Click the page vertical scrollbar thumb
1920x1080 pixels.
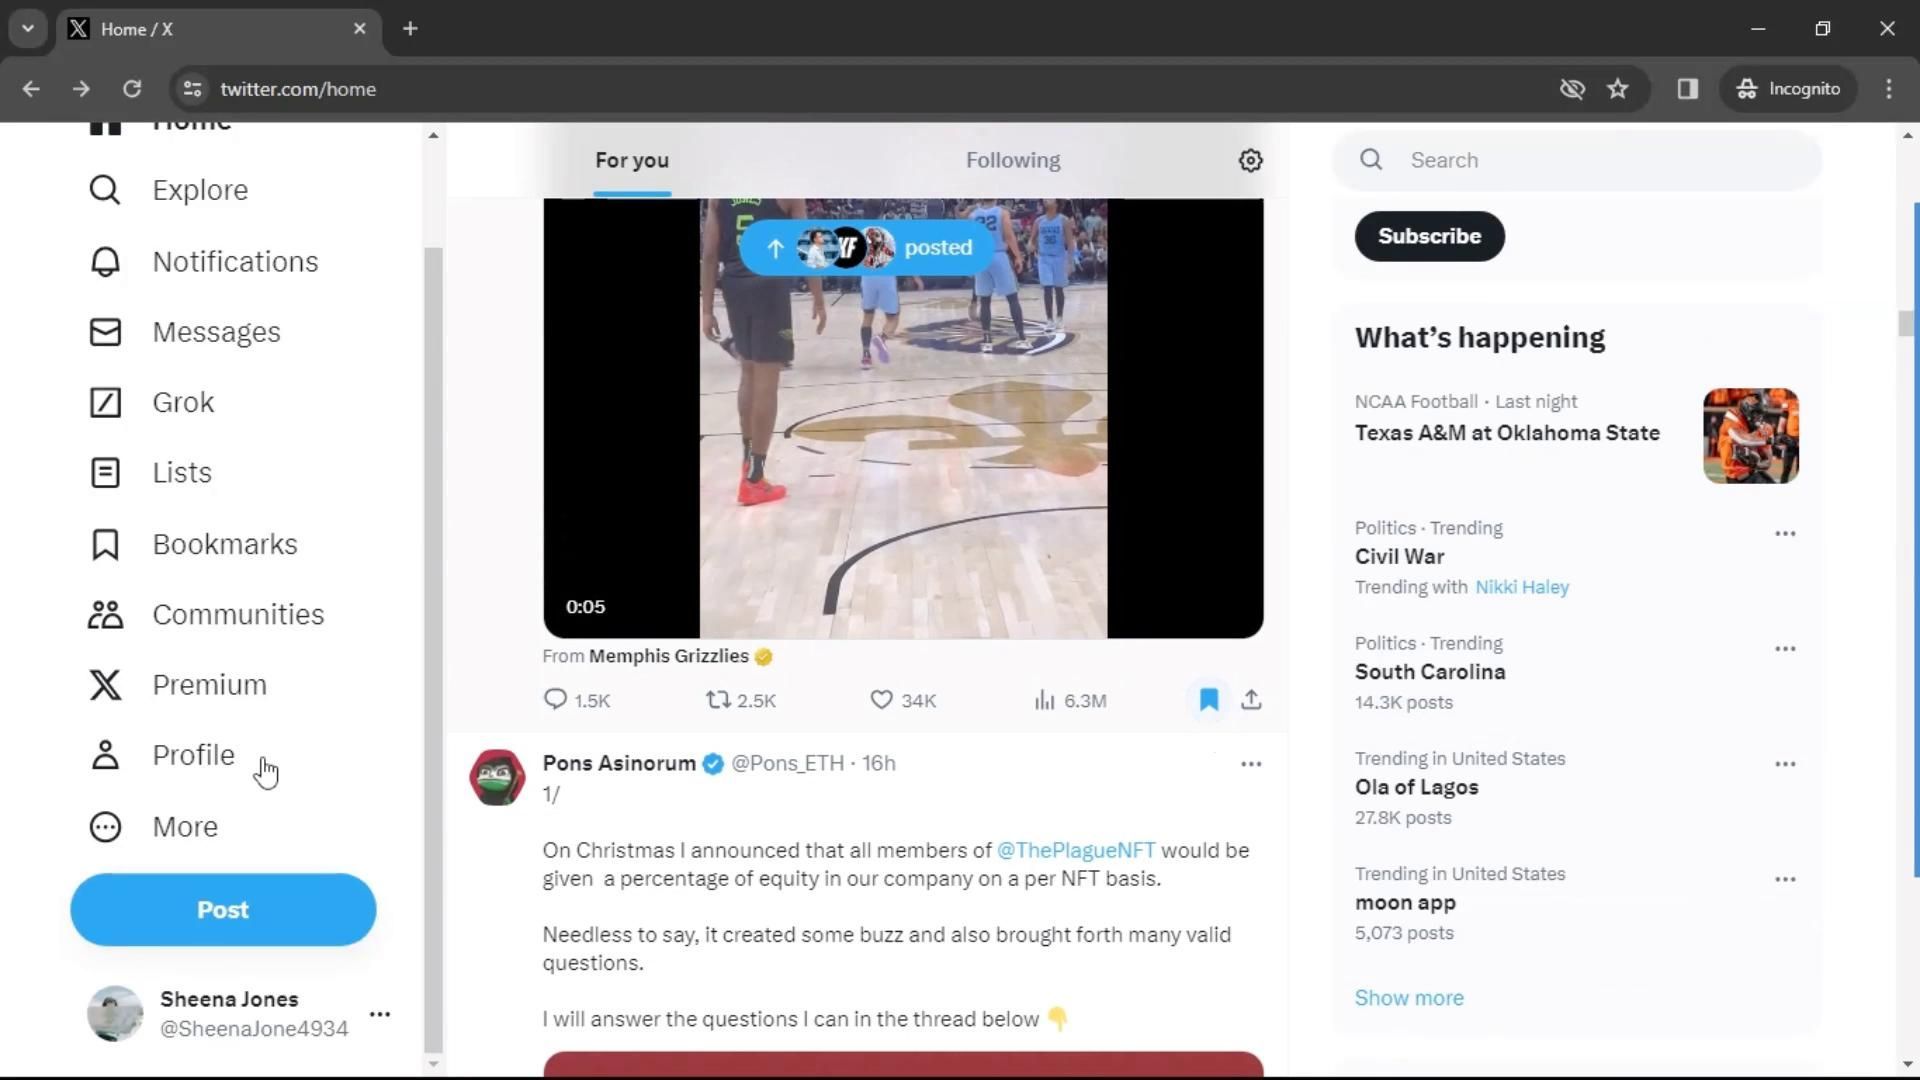coord(1906,324)
